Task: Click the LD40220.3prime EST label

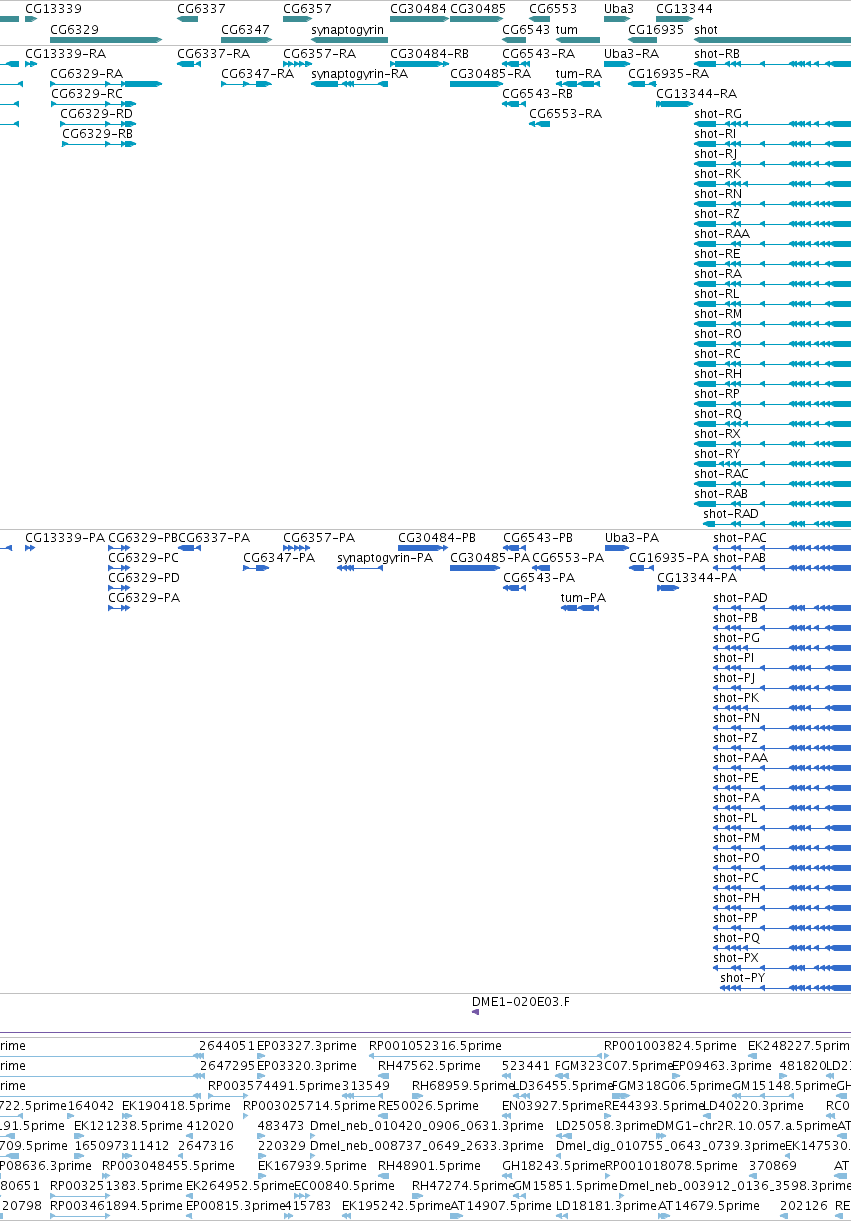Action: tap(753, 1106)
